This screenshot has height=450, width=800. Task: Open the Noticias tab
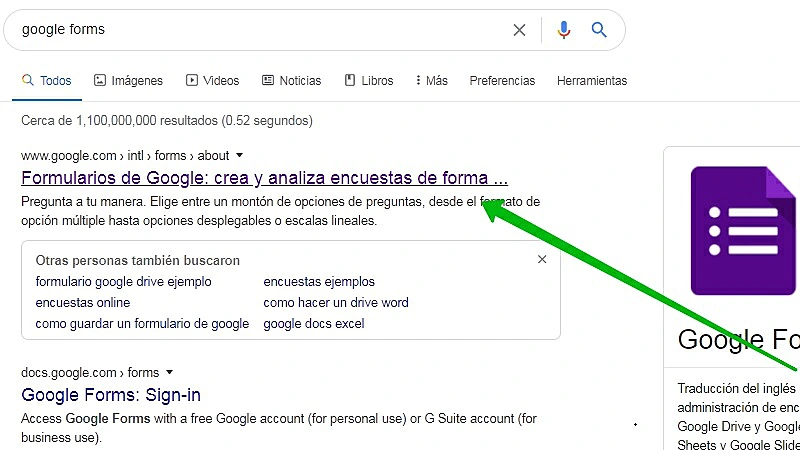291,81
